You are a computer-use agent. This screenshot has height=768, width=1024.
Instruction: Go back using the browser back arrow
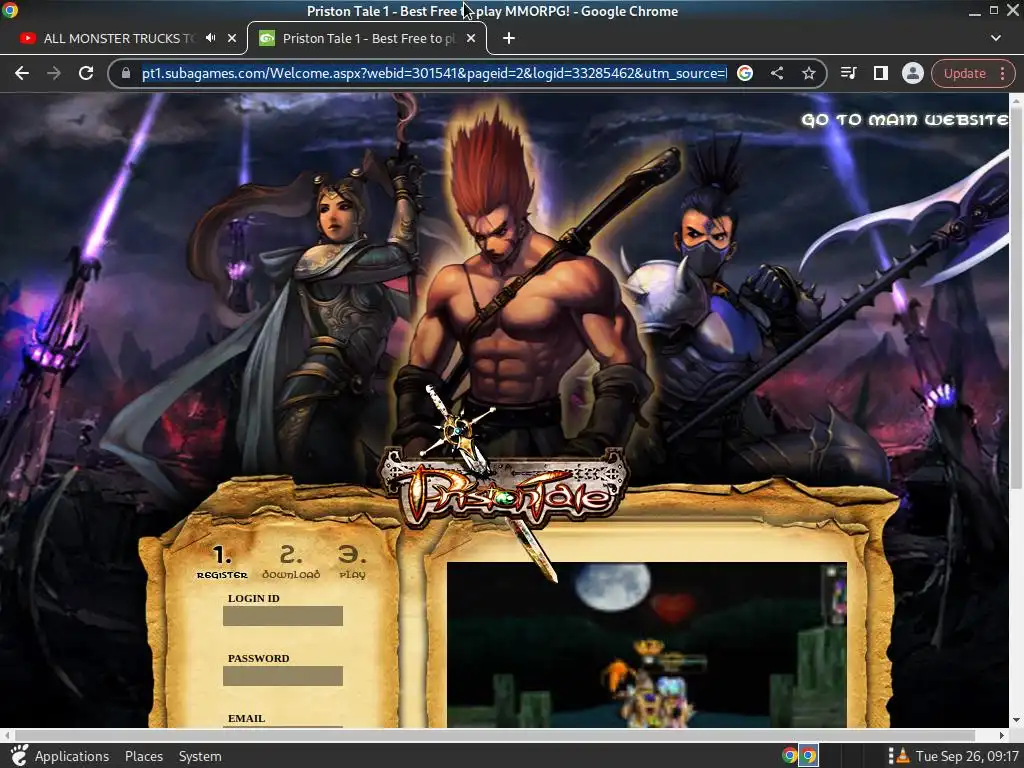(22, 73)
